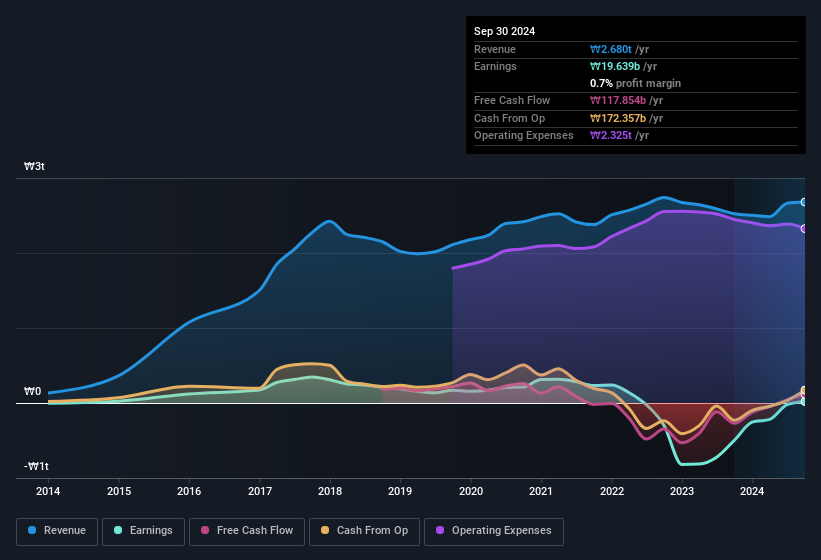The image size is (821, 560).
Task: Click the 2020 x-axis label
Action: tap(471, 491)
